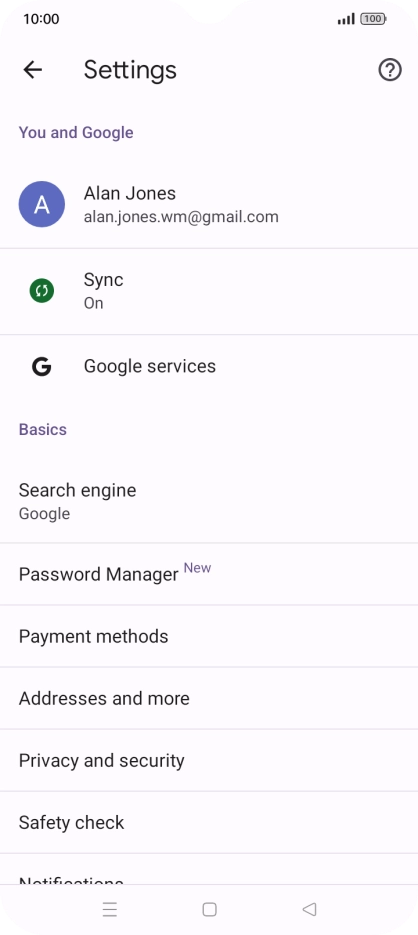The width and height of the screenshot is (418, 935).
Task: Open the partially visible Notifications item
Action: 209,869
